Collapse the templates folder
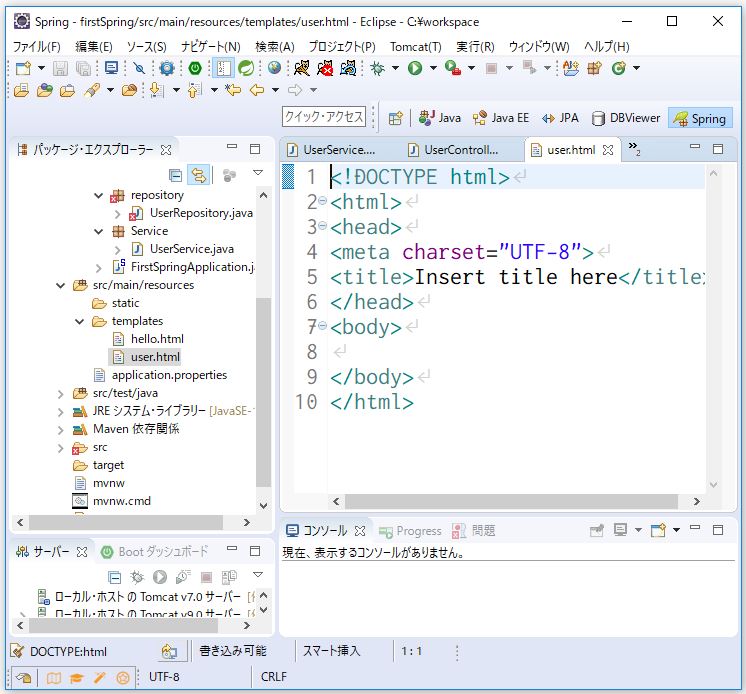746x694 pixels. tap(79, 322)
